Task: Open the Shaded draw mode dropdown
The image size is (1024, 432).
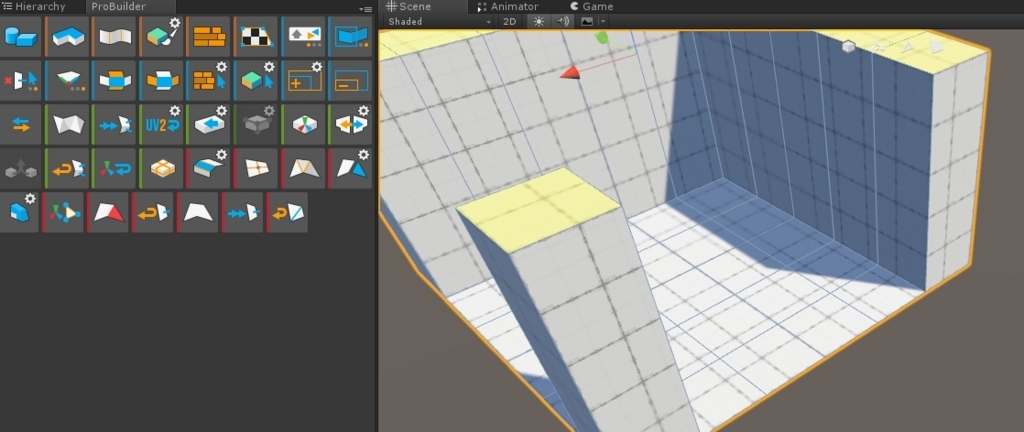Action: [440, 21]
